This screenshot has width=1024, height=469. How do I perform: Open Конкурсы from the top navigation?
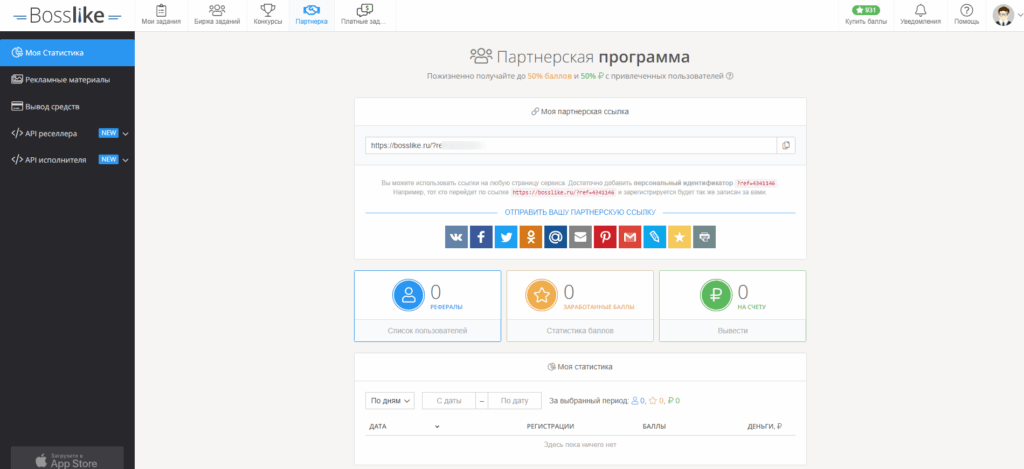(268, 15)
